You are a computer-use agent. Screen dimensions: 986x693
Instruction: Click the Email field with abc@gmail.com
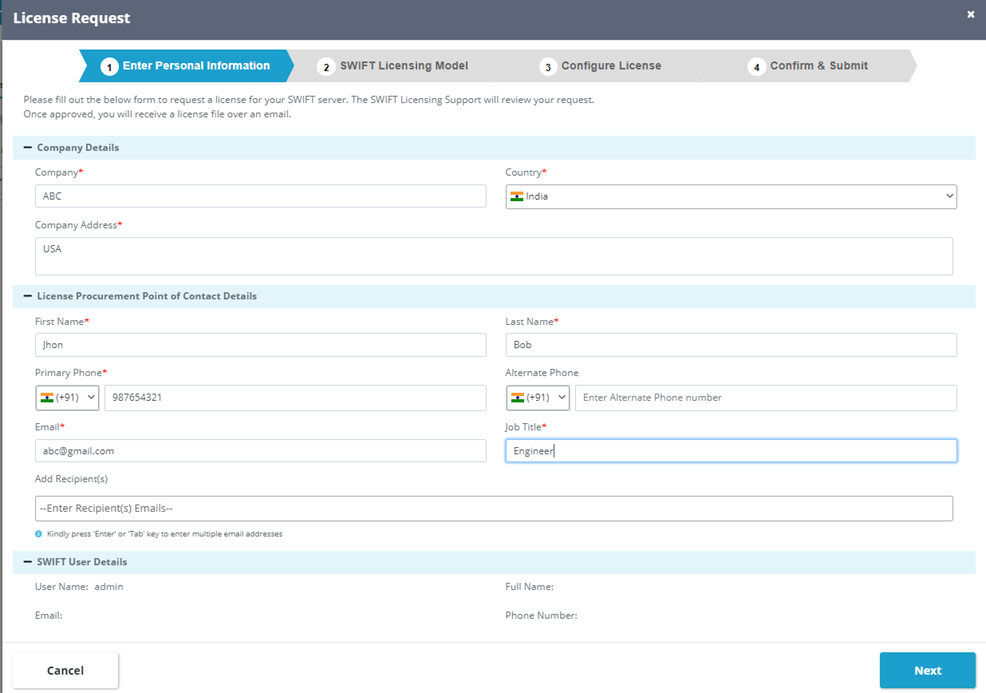click(260, 451)
